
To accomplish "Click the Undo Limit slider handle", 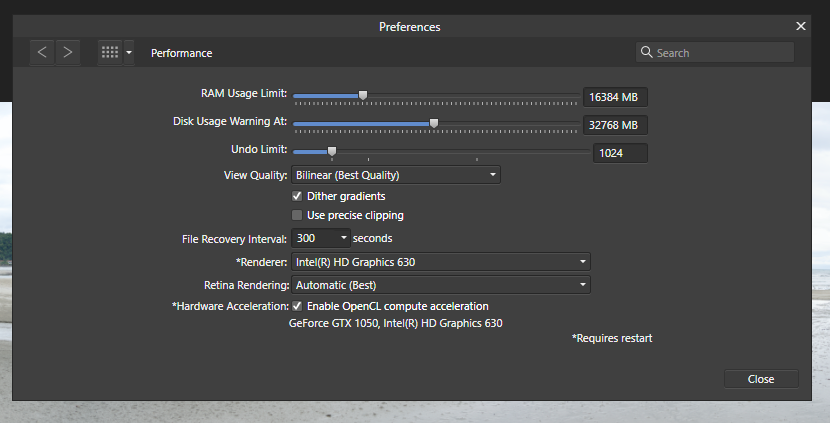I will pyautogui.click(x=332, y=152).
